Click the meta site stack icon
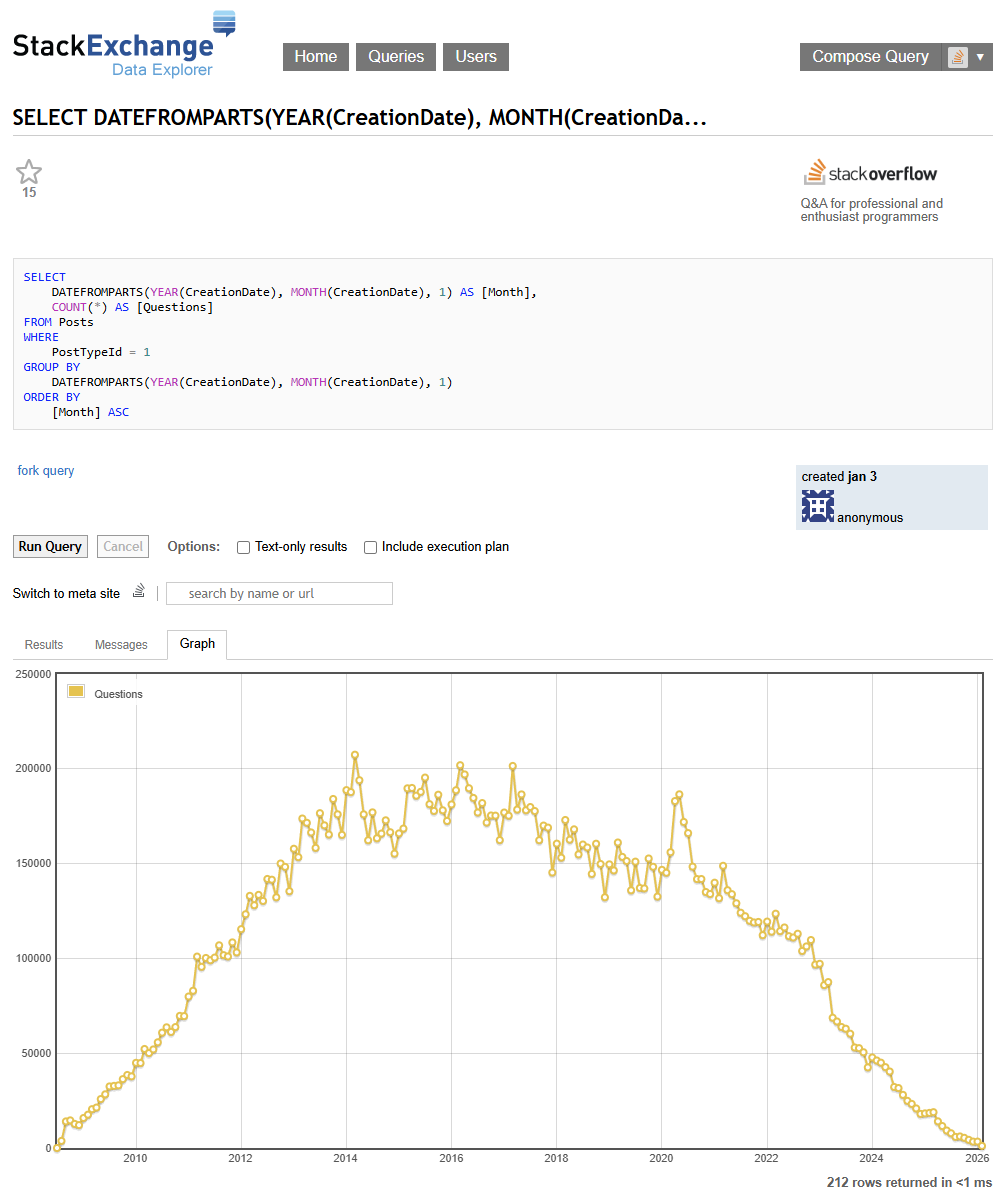The width and height of the screenshot is (1006, 1202). (139, 592)
